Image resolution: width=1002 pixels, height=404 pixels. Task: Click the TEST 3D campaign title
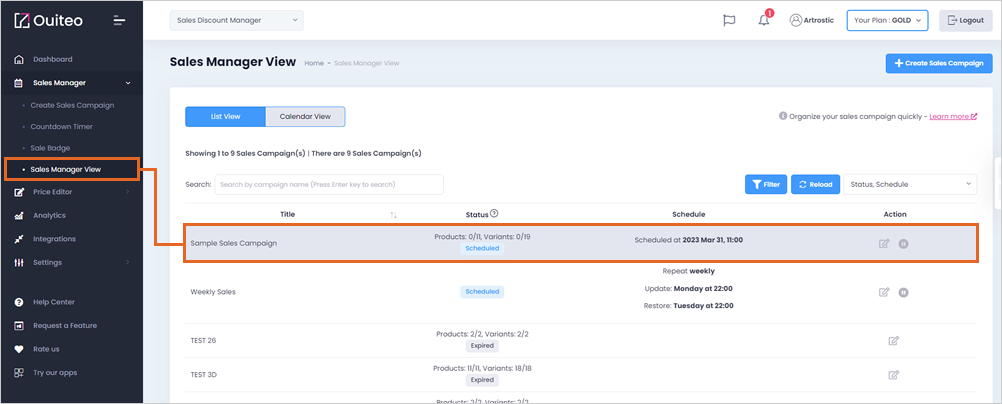[x=203, y=375]
